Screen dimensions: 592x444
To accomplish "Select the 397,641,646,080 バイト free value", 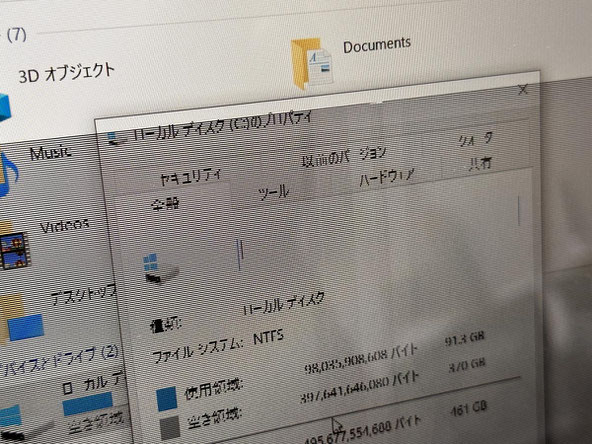I will point(359,388).
